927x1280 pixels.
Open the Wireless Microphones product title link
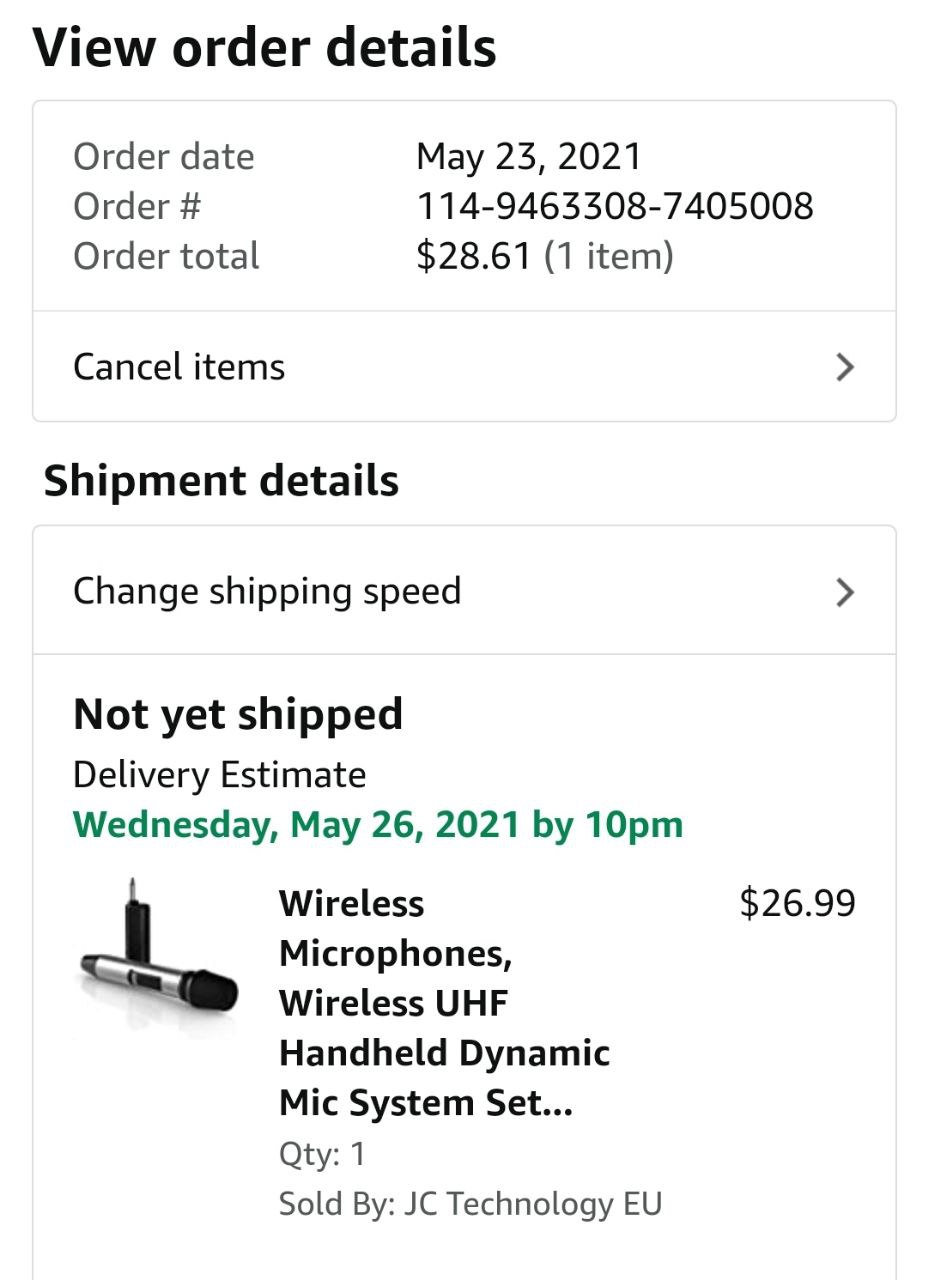pos(444,1003)
